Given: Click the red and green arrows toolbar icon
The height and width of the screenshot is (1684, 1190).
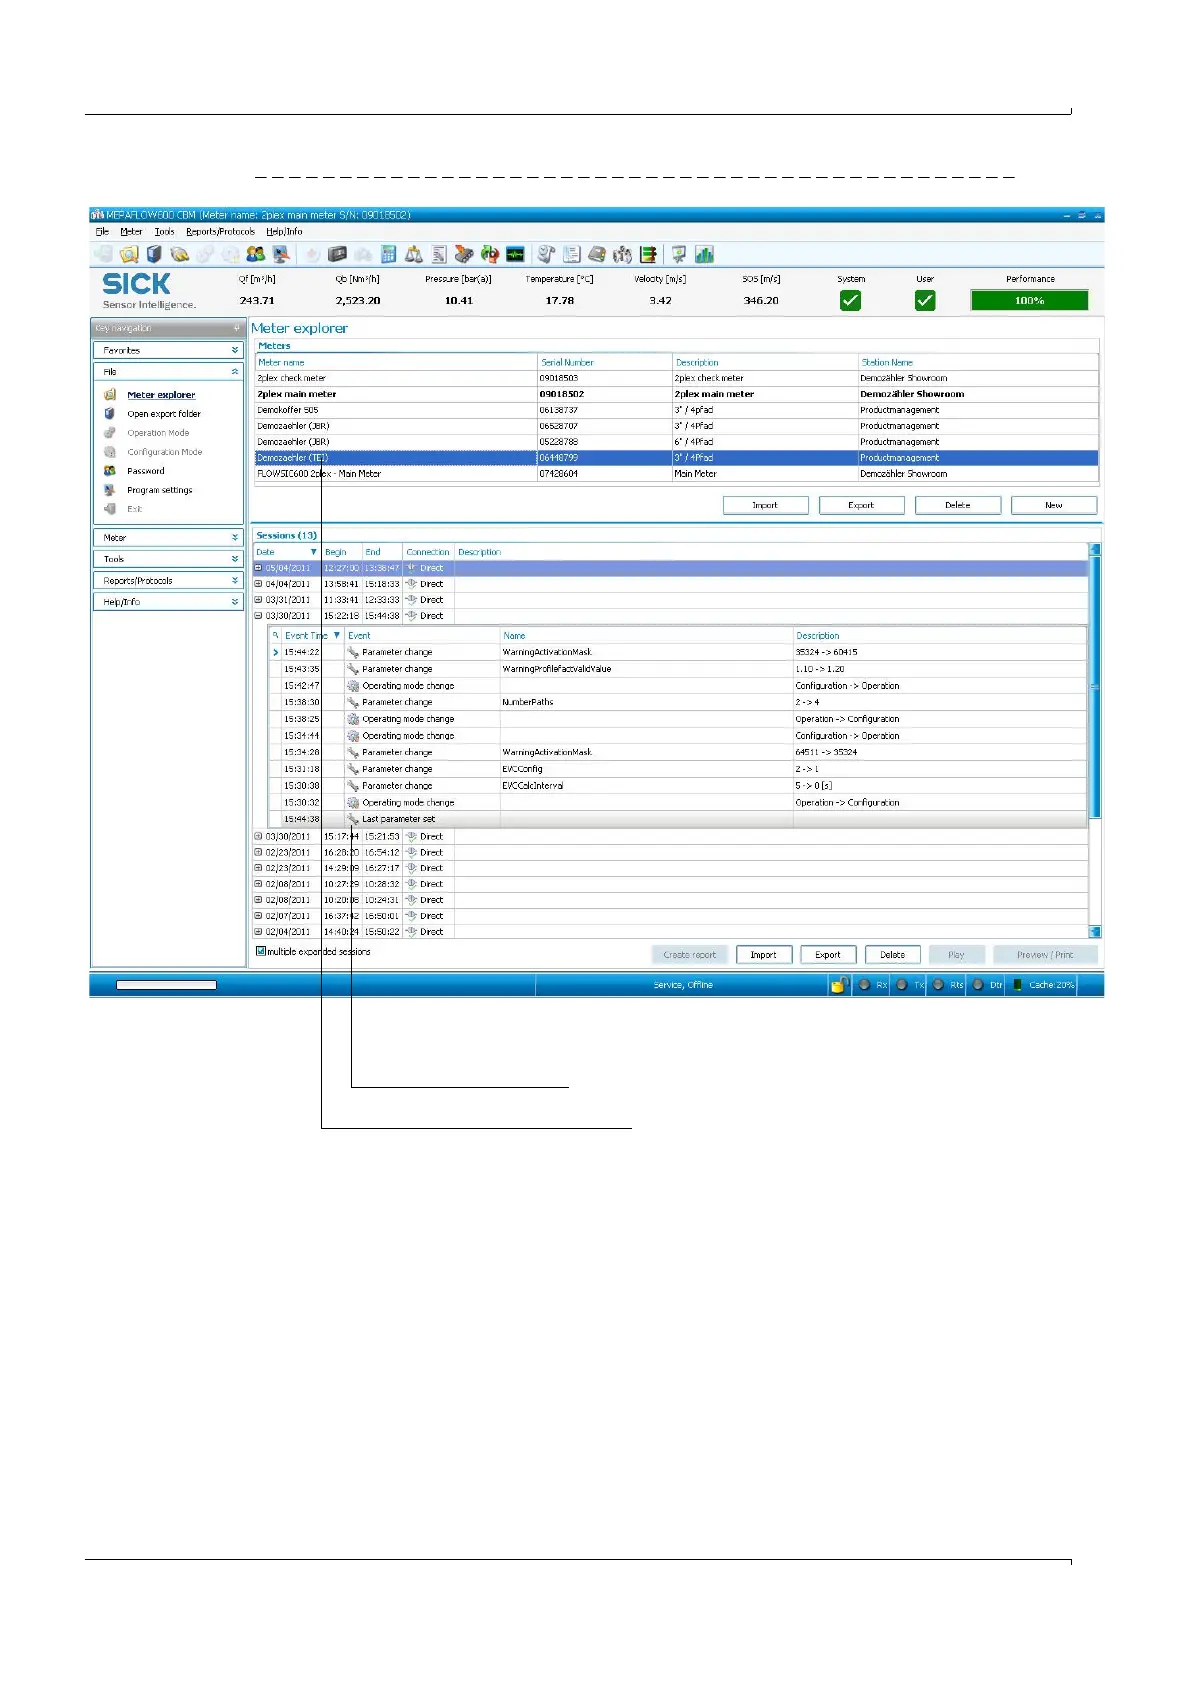Looking at the screenshot, I should tap(490, 254).
